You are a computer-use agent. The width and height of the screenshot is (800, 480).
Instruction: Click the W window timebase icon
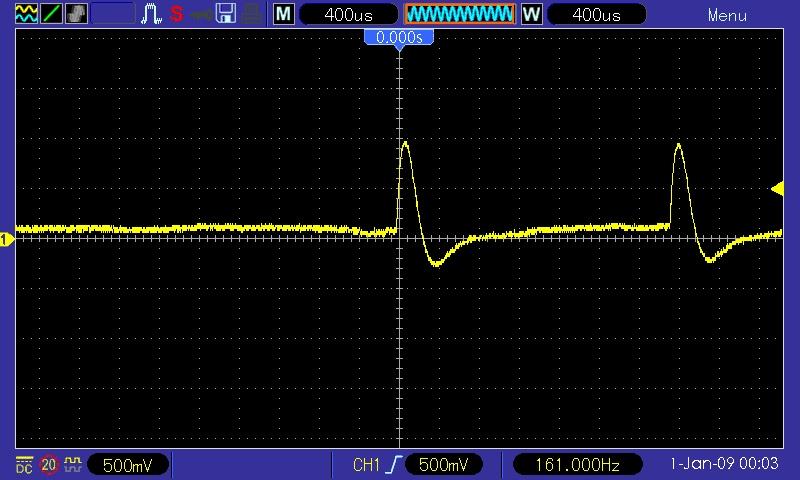coord(532,14)
